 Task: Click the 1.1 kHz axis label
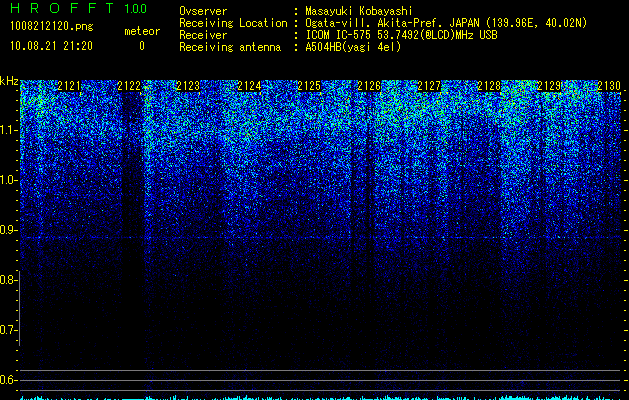8,130
